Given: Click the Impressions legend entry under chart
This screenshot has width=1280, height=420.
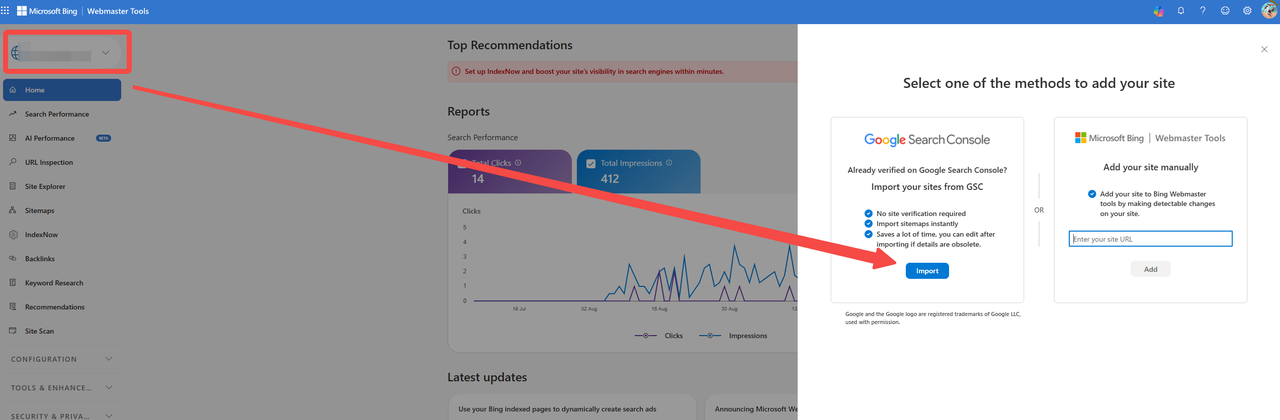Looking at the screenshot, I should 733,336.
